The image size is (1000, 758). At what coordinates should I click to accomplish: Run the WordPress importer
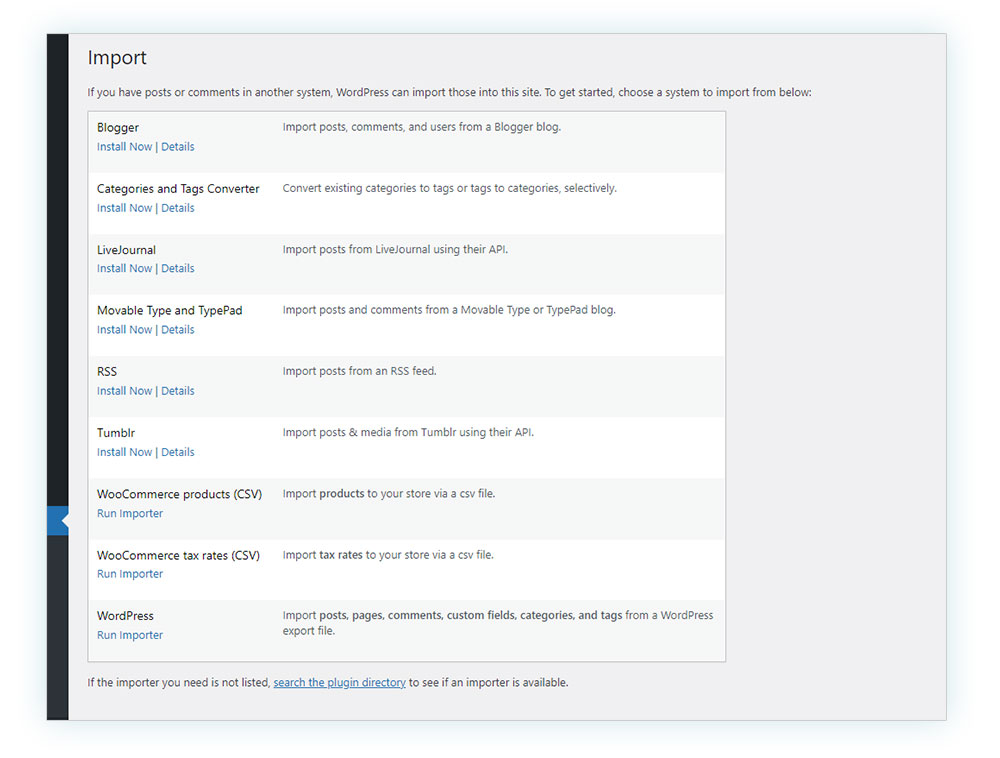pyautogui.click(x=129, y=635)
